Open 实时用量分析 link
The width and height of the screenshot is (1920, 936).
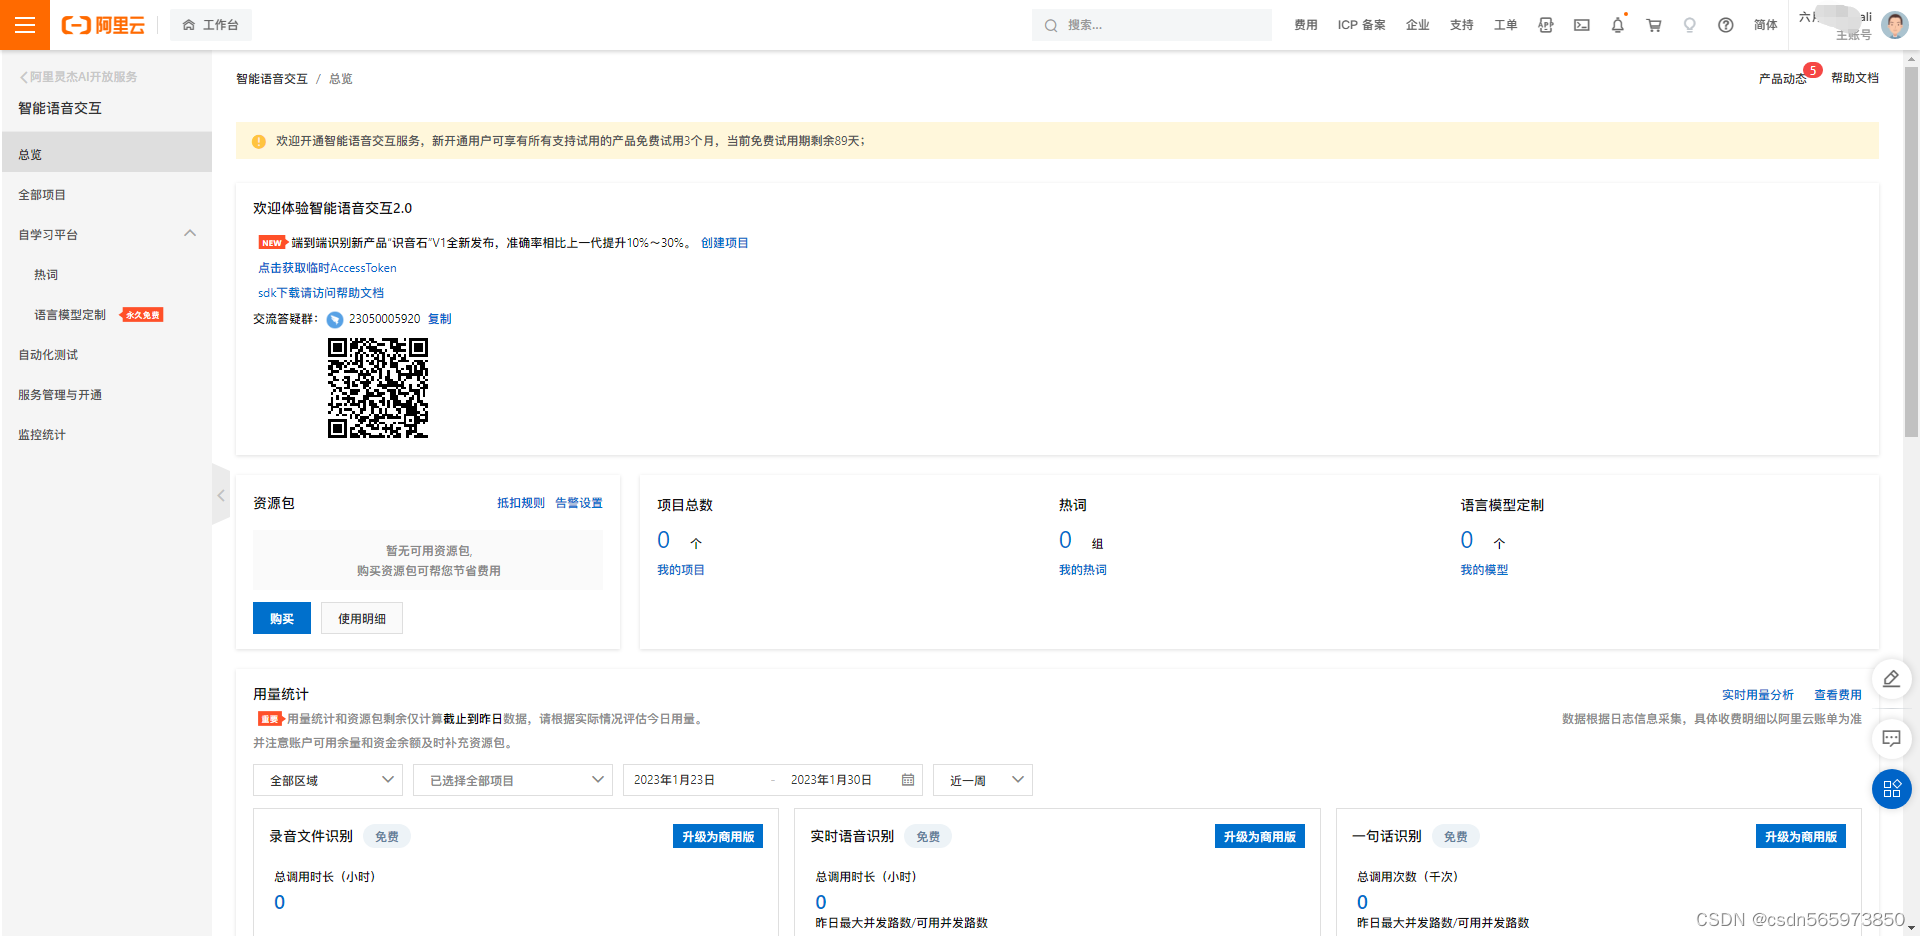pos(1758,695)
